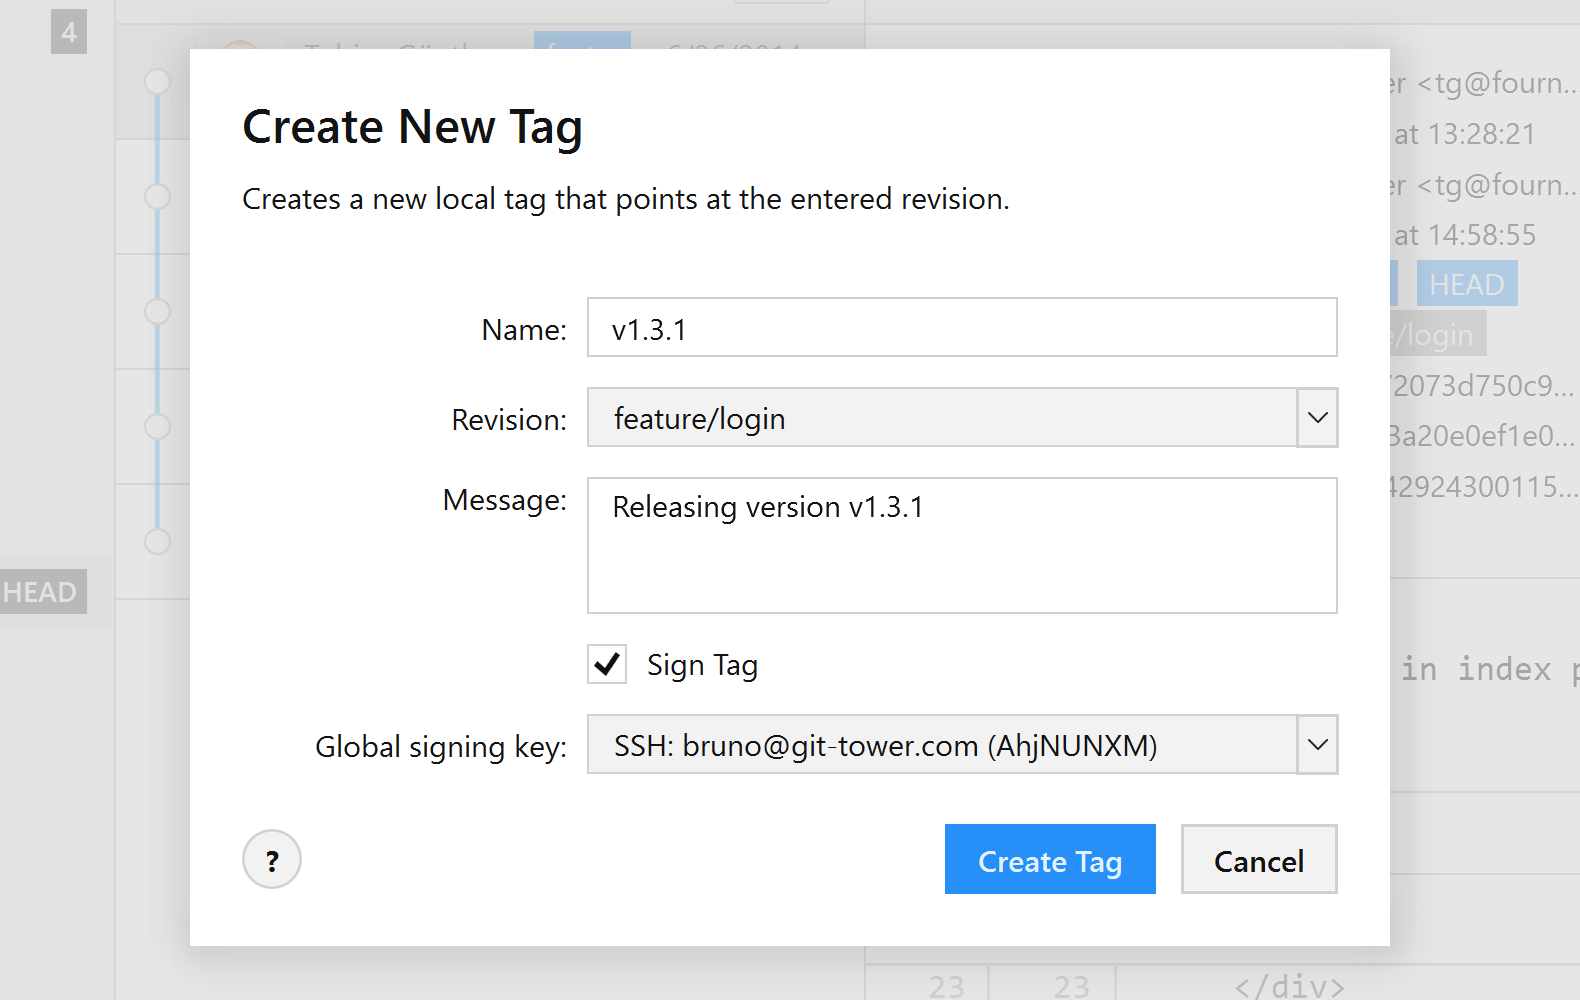This screenshot has height=1000, width=1580.
Task: Select the third commit node in graph
Action: point(157,311)
